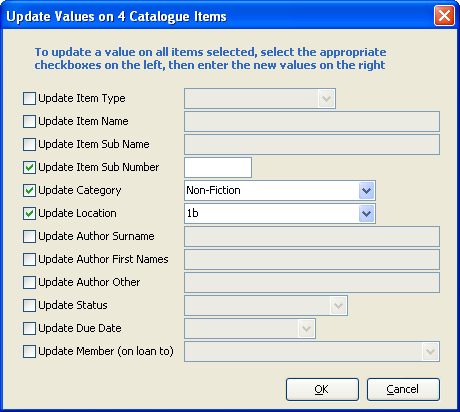
Task: Enable the Update Status checkbox
Action: 29,305
